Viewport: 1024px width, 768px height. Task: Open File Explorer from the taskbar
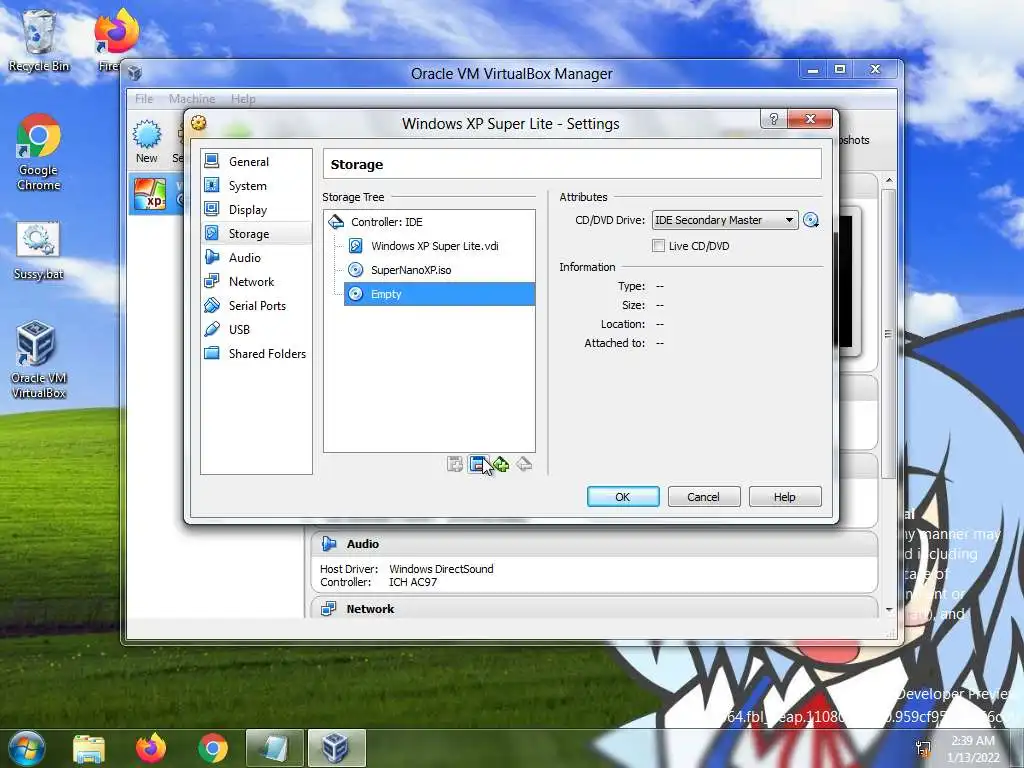click(x=89, y=748)
